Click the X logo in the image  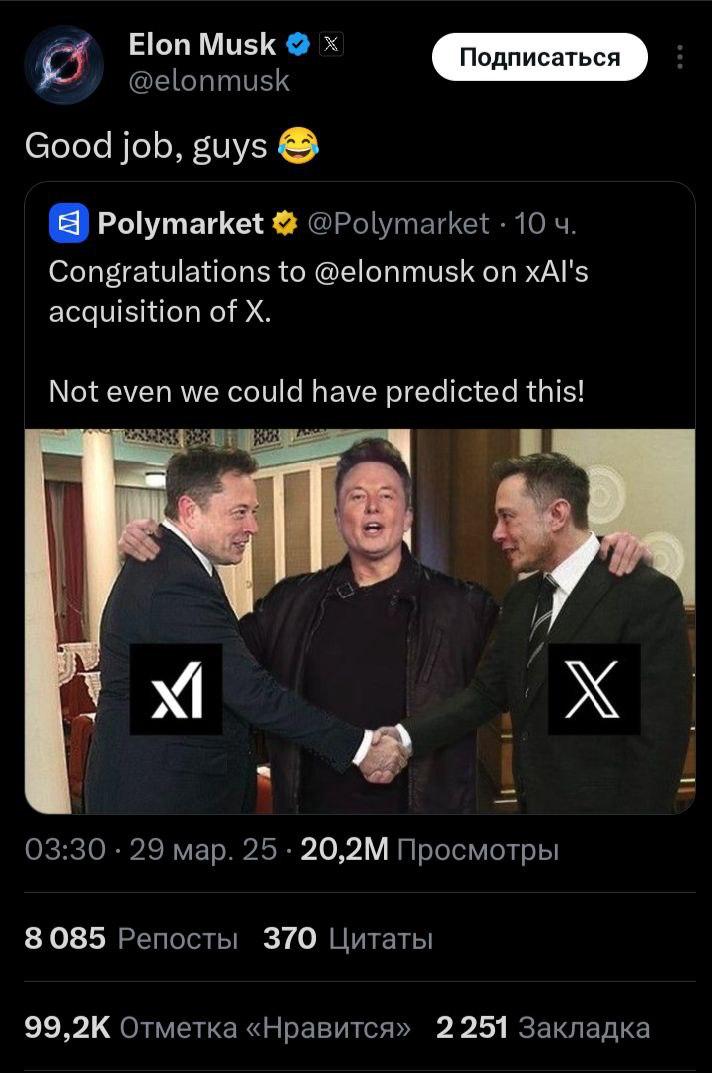[x=594, y=689]
